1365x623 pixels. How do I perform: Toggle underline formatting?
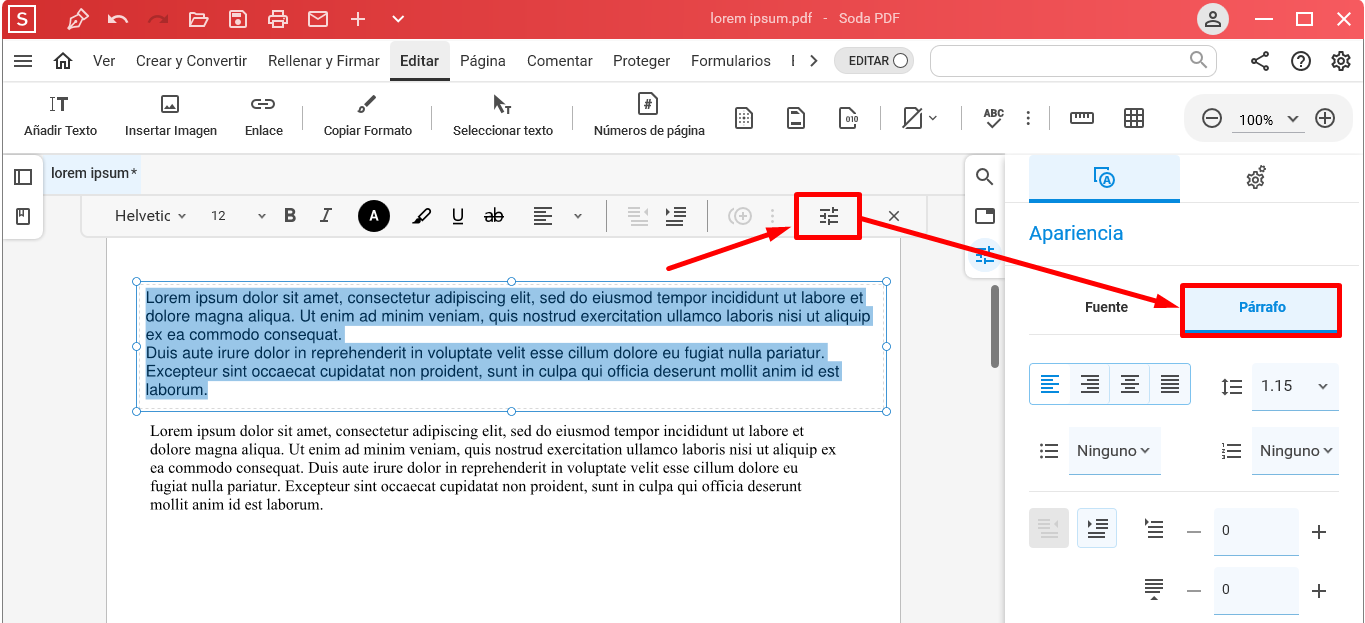458,215
